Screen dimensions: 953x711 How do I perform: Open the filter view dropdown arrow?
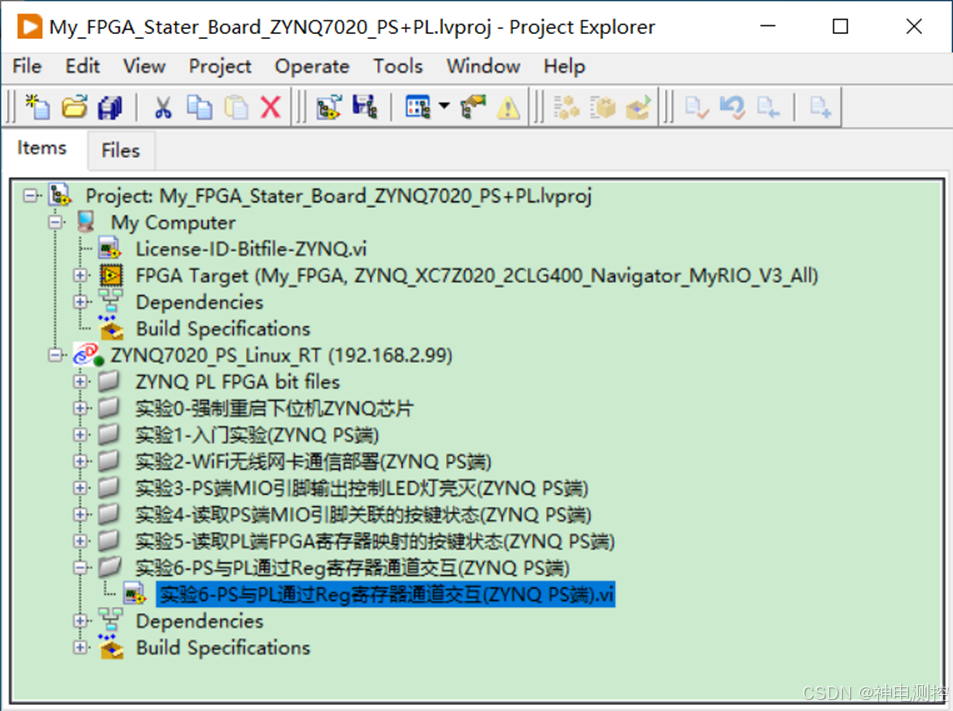coord(444,106)
